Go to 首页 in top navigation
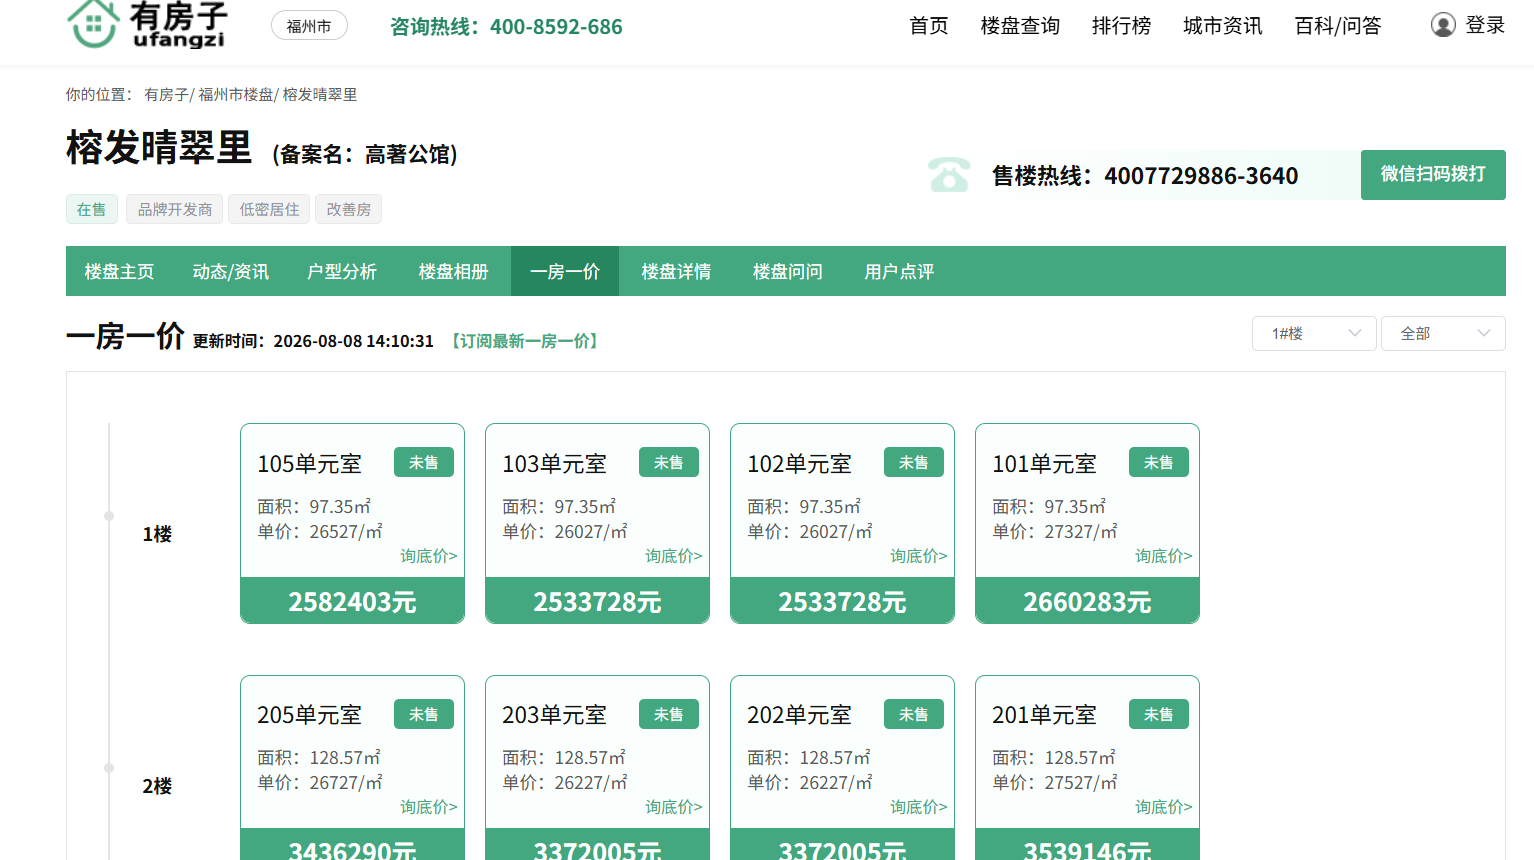 (x=929, y=26)
